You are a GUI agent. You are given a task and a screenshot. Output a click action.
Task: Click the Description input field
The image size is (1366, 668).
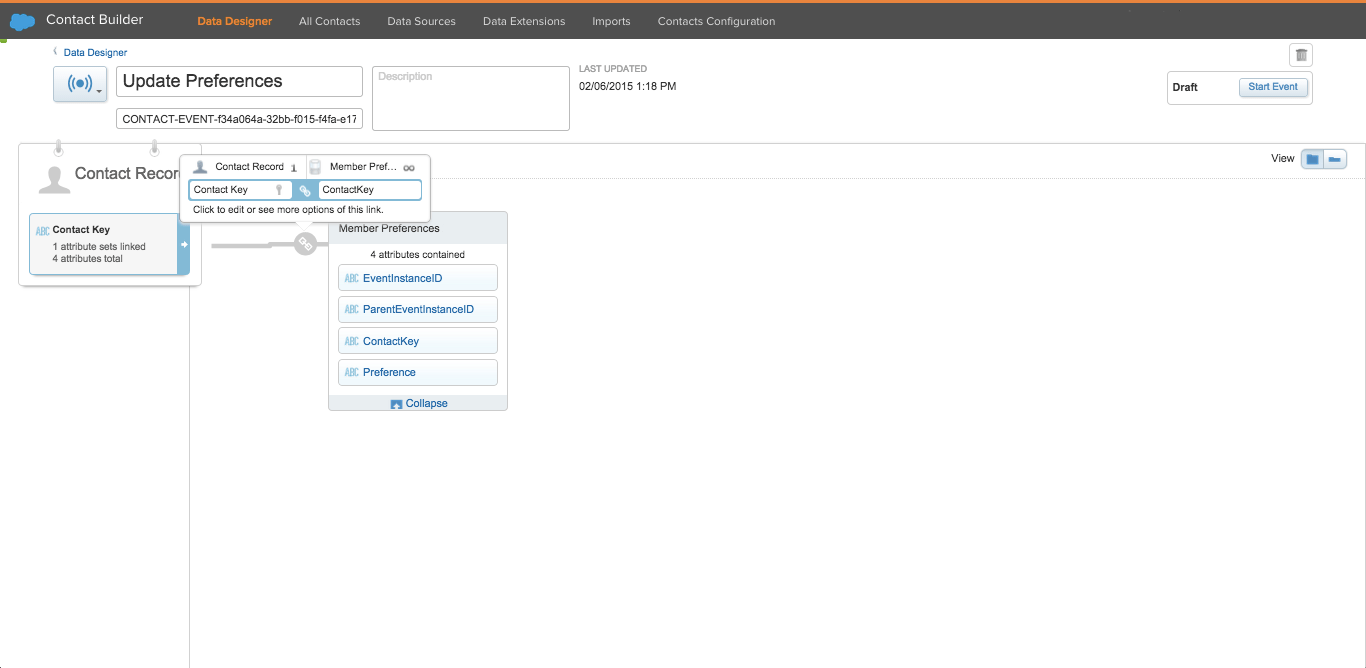click(x=470, y=98)
